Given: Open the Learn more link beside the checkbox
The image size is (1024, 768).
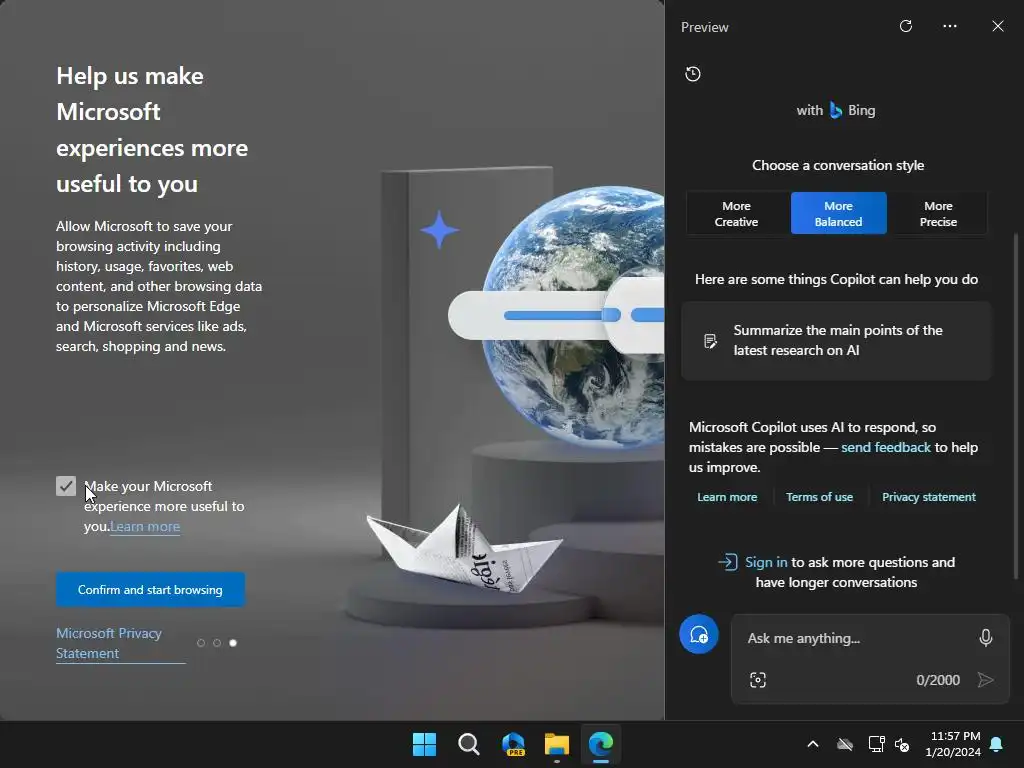Looking at the screenshot, I should tap(145, 526).
